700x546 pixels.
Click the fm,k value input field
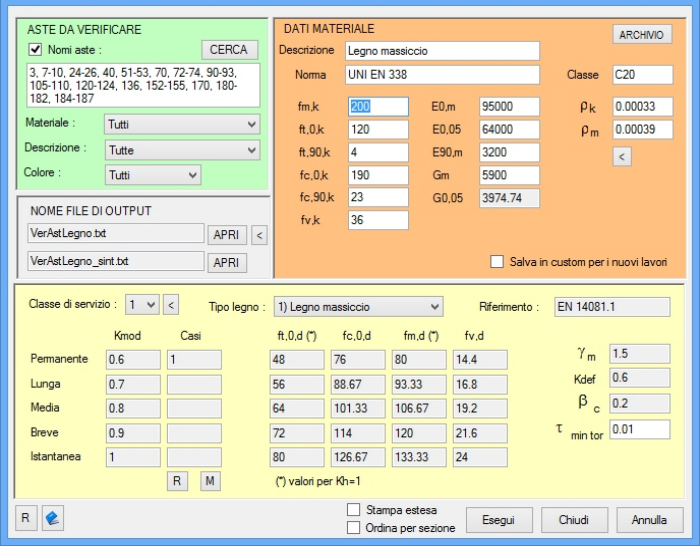pyautogui.click(x=378, y=106)
